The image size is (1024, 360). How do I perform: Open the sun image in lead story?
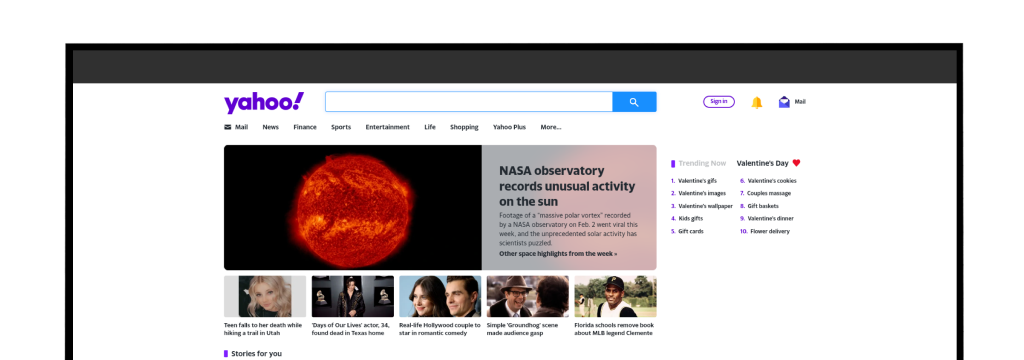pyautogui.click(x=353, y=207)
